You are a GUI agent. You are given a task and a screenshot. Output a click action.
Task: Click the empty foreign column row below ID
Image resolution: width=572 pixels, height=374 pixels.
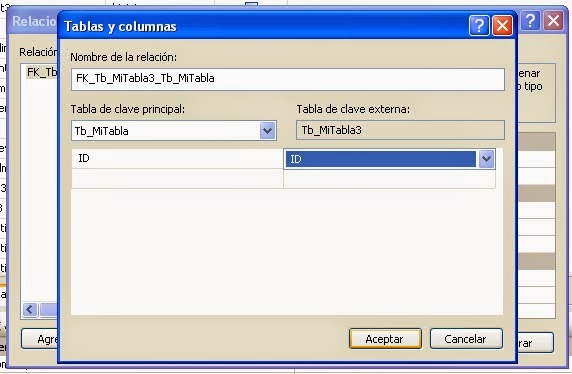[389, 178]
